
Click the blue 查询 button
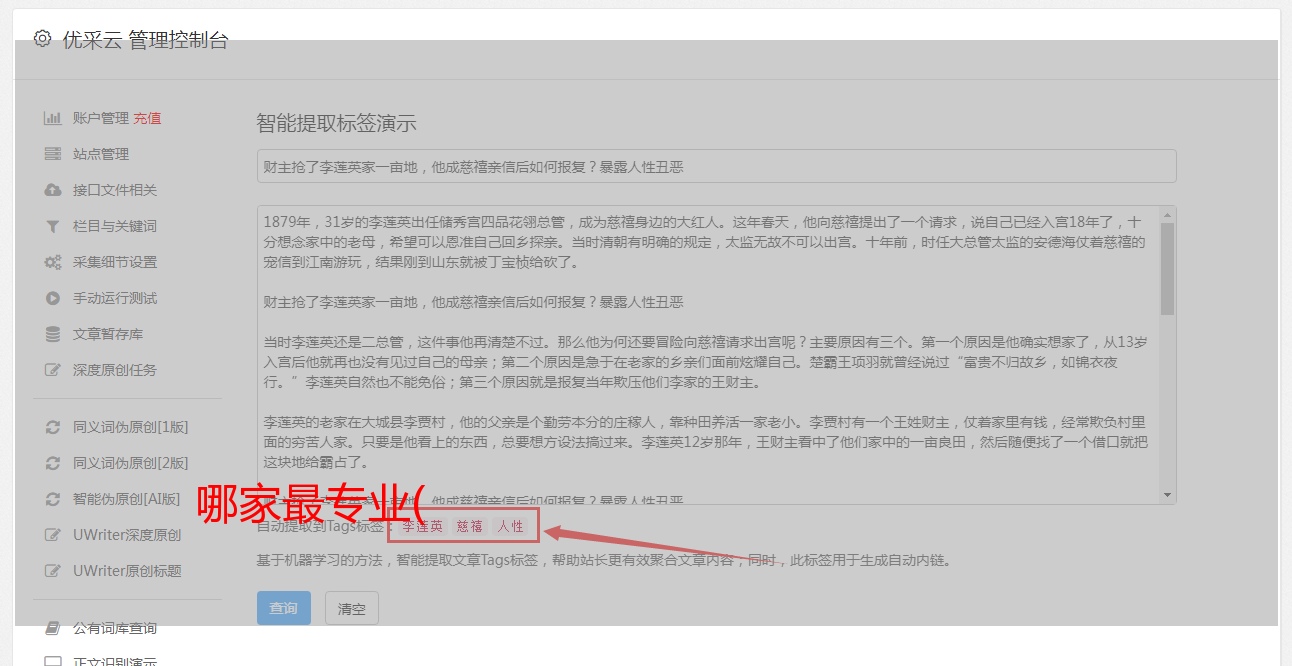(x=284, y=608)
